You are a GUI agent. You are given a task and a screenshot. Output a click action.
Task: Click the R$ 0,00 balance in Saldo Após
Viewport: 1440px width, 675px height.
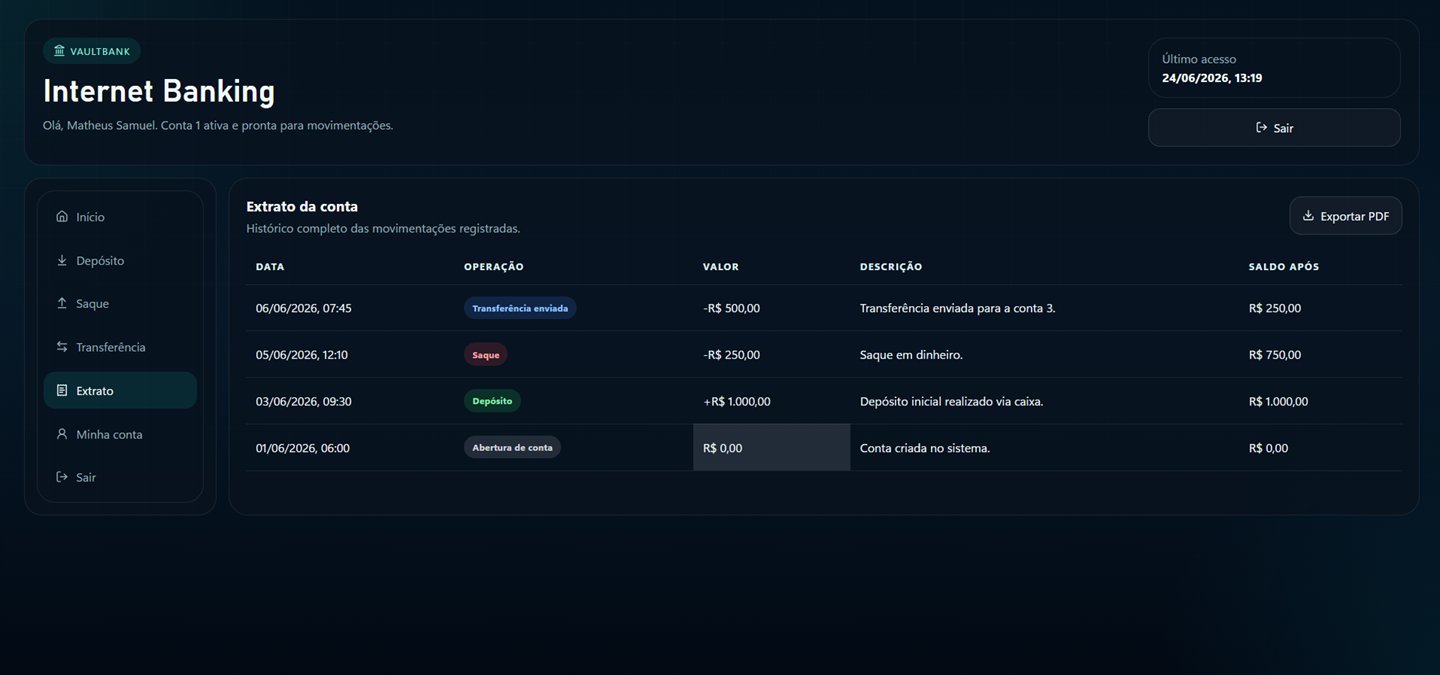(1269, 448)
